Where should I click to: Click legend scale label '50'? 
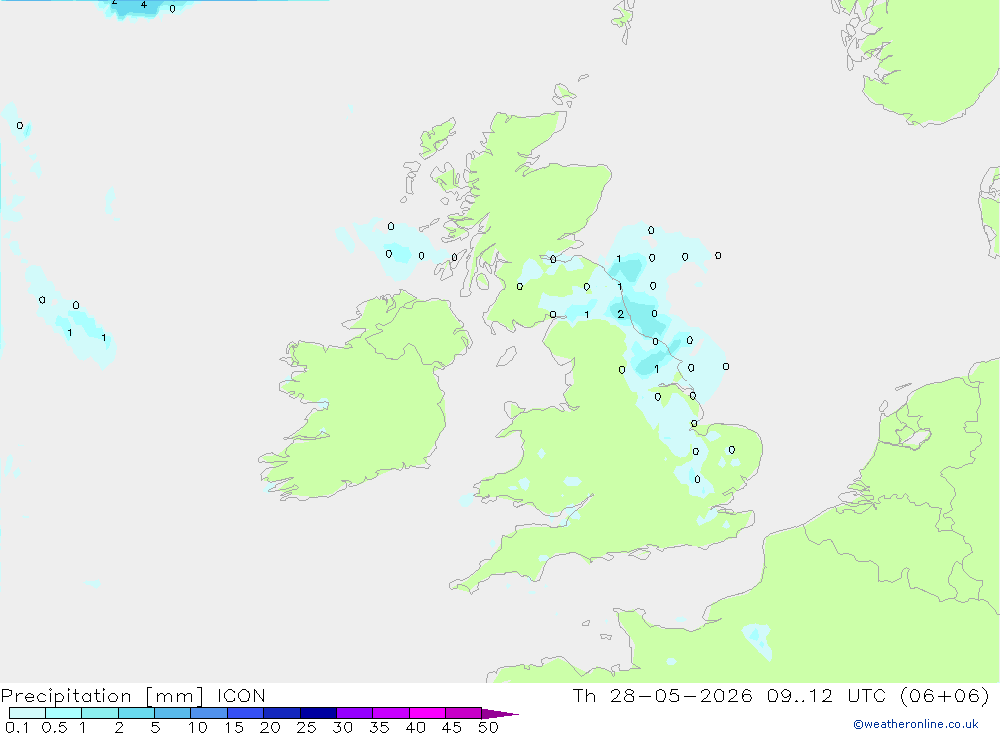tap(488, 727)
